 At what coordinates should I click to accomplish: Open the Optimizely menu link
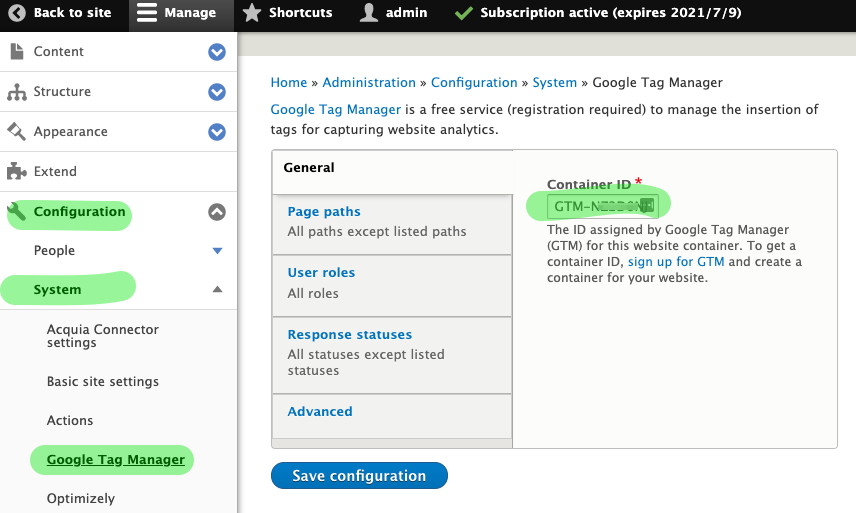point(81,498)
